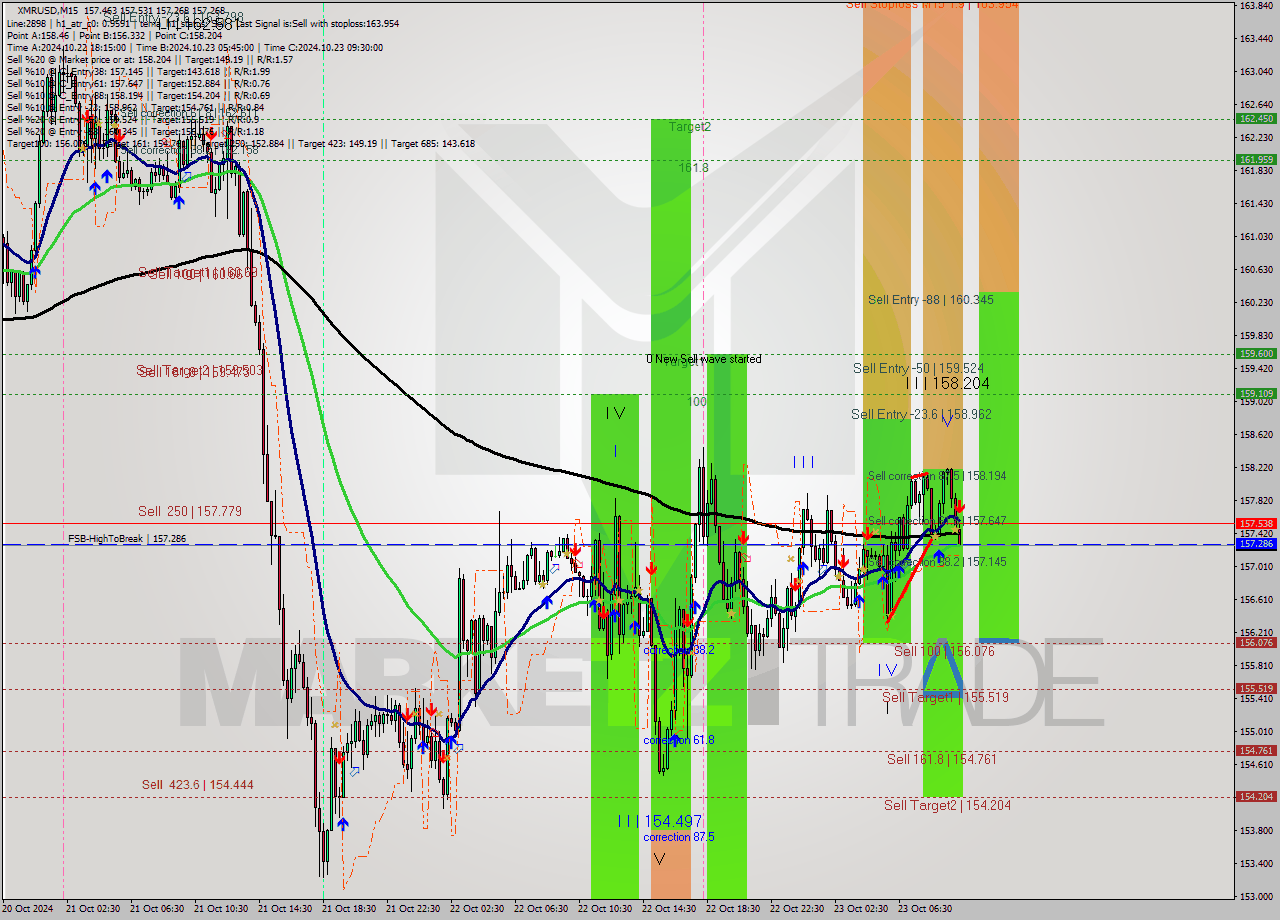The height and width of the screenshot is (920, 1280).
Task: Click Sell Entry -50 | 159.524 label
Action: (918, 369)
